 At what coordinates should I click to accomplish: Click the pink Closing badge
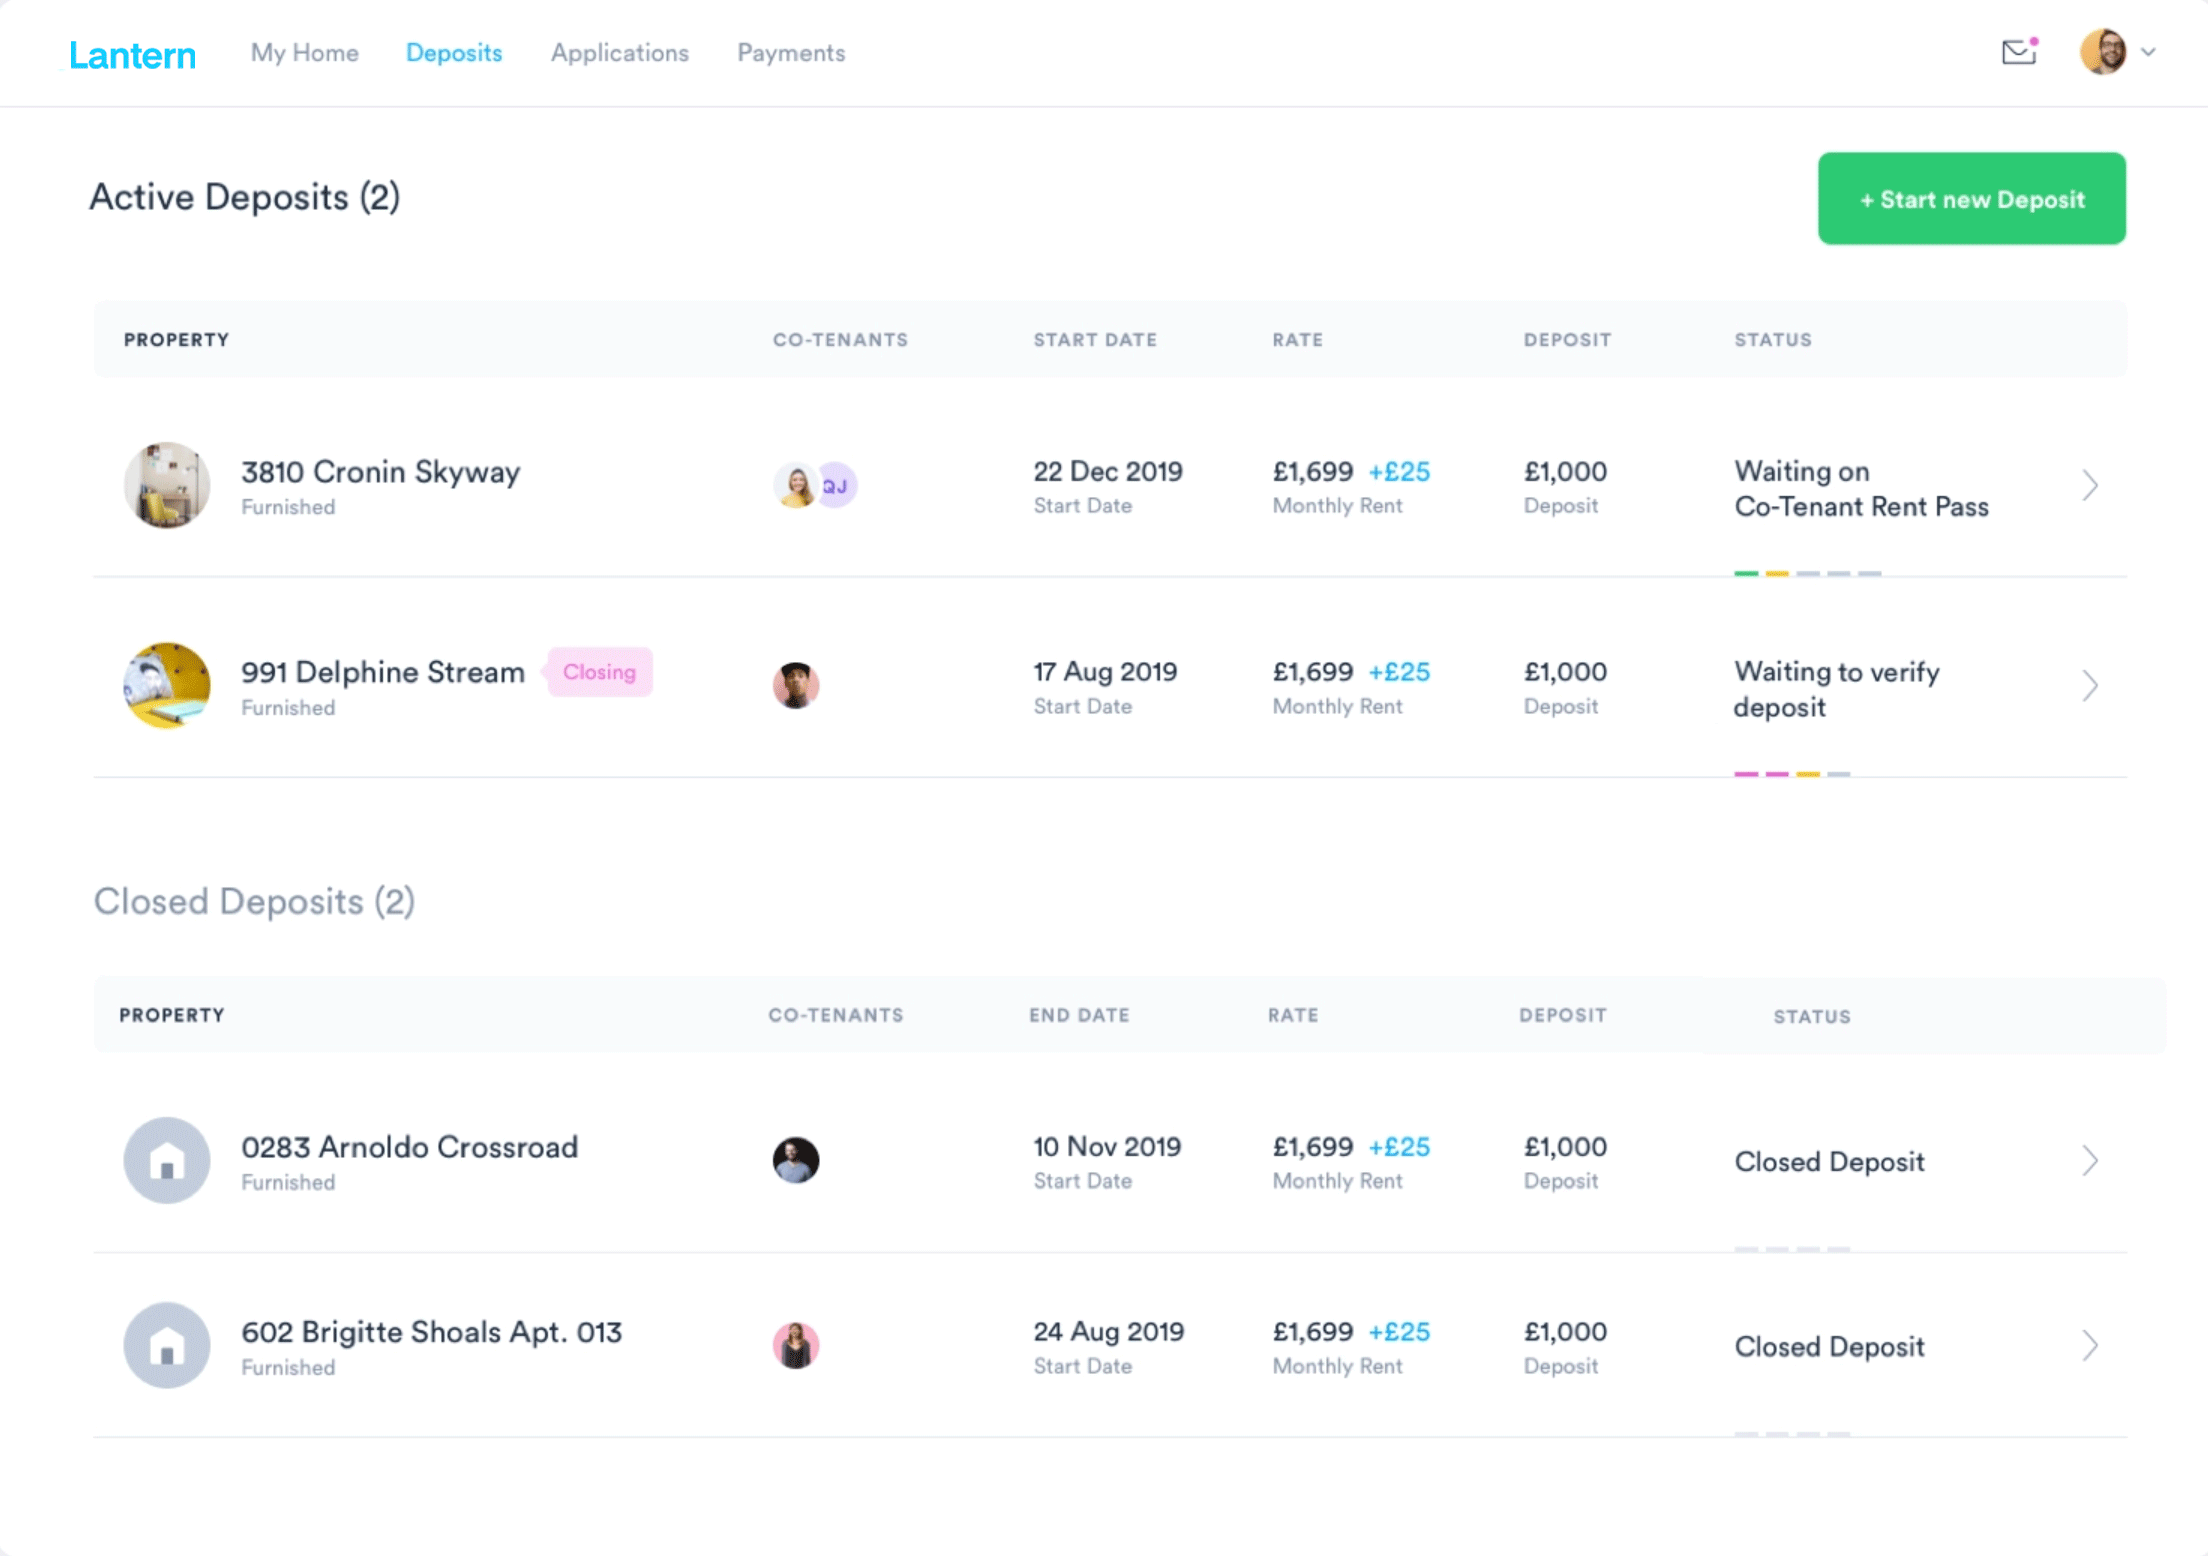(600, 672)
